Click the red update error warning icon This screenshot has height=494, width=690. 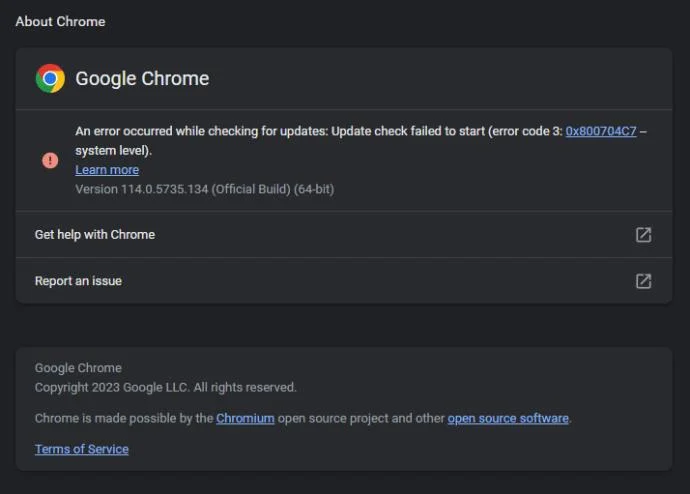point(50,160)
